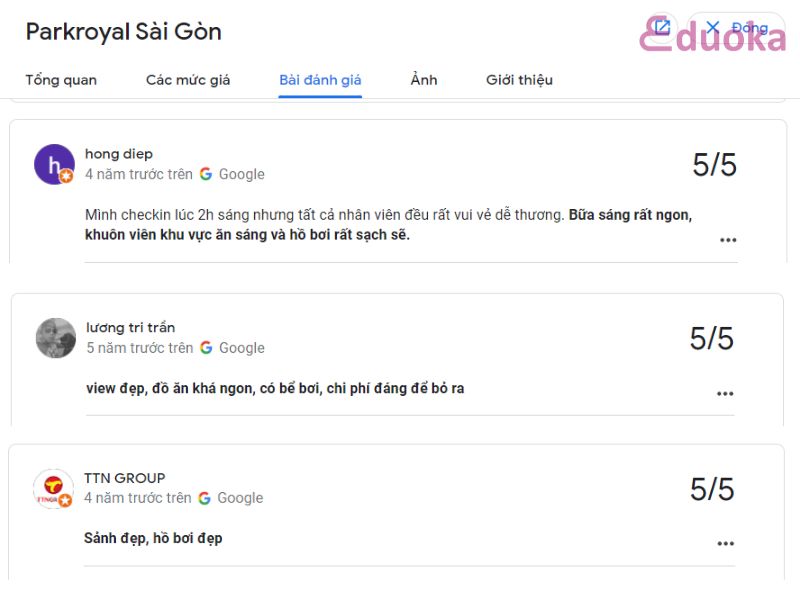Select the Bài đánh giá tab
This screenshot has width=800, height=600.
click(x=320, y=80)
